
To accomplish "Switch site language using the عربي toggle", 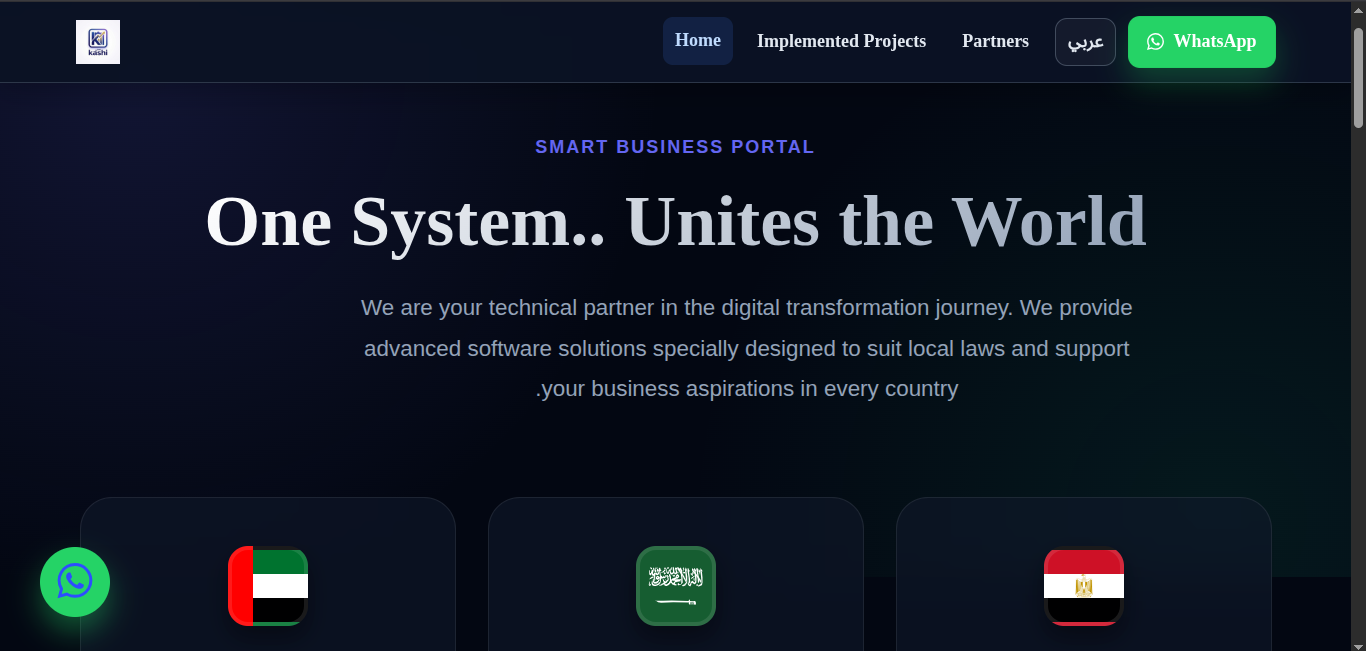I will pos(1085,42).
